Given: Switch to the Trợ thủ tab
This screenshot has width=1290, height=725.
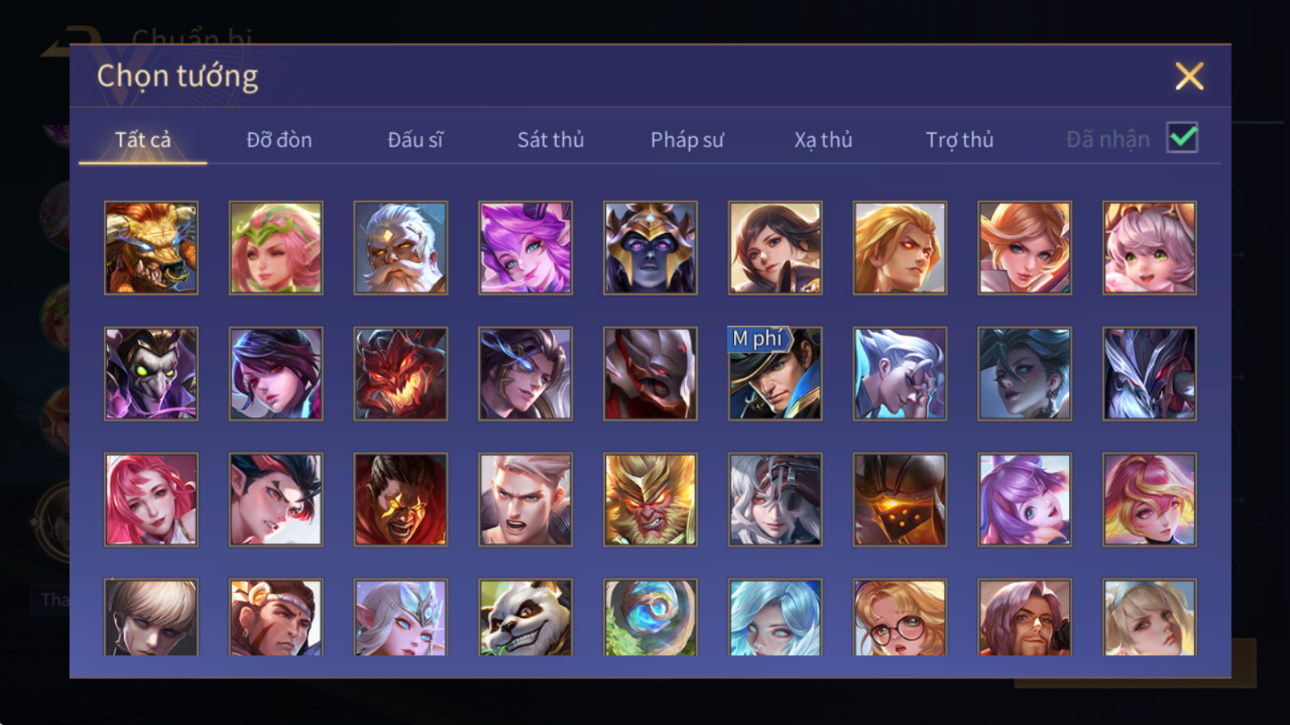Looking at the screenshot, I should point(959,140).
